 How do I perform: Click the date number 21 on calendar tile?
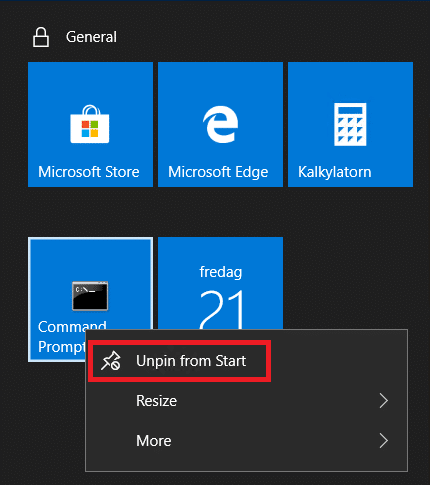(x=222, y=309)
